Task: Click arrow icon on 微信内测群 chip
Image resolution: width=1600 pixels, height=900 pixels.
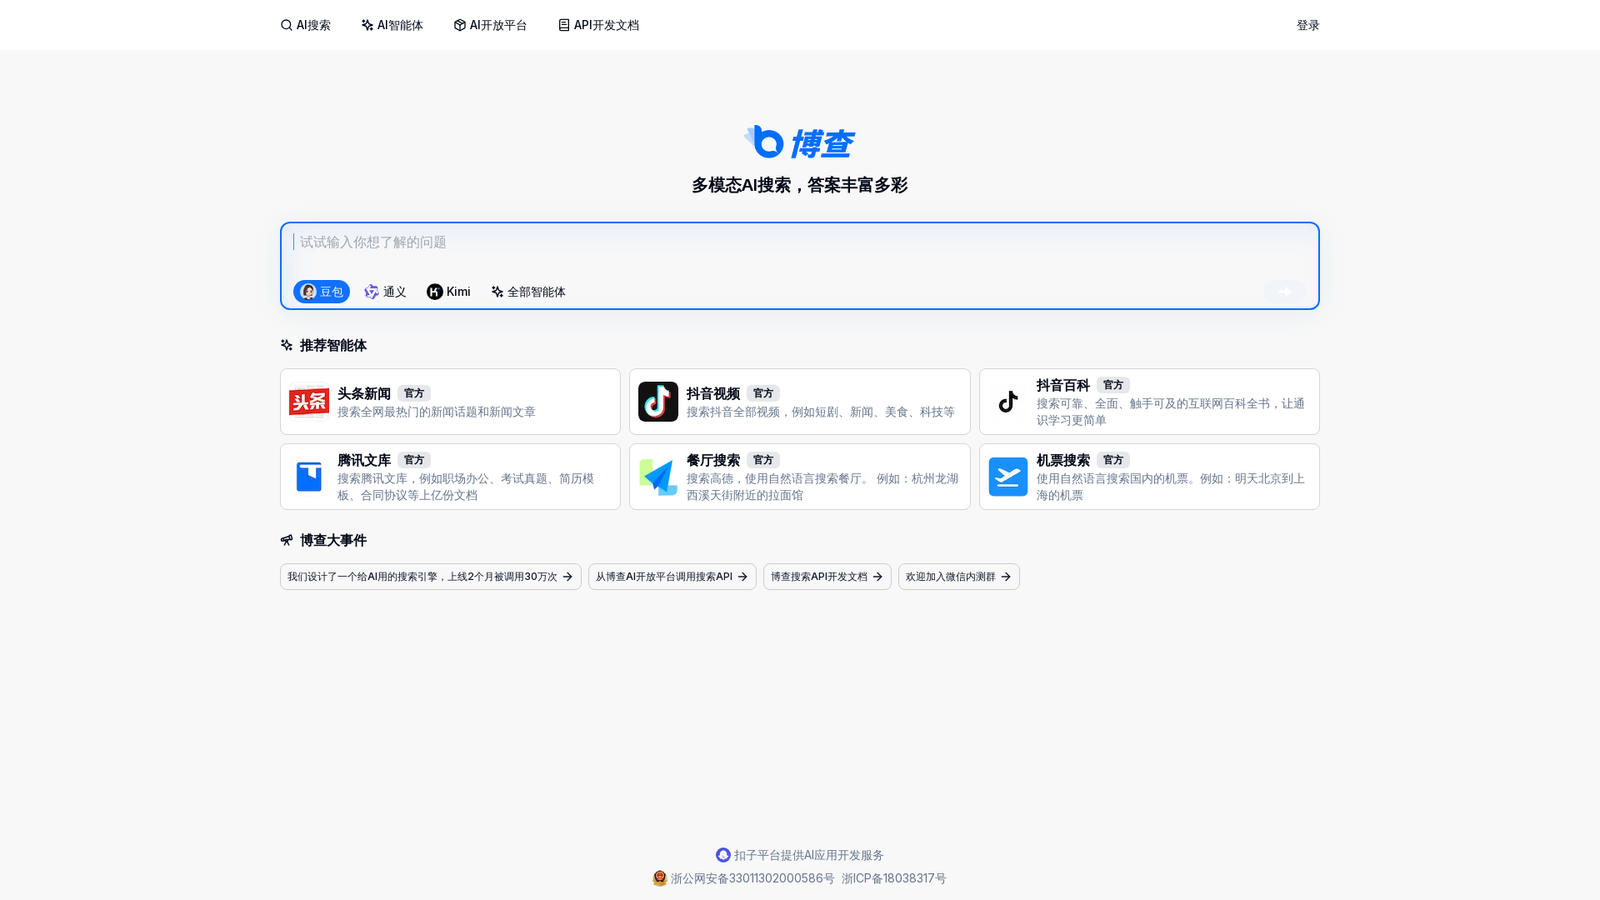Action: pyautogui.click(x=1006, y=577)
